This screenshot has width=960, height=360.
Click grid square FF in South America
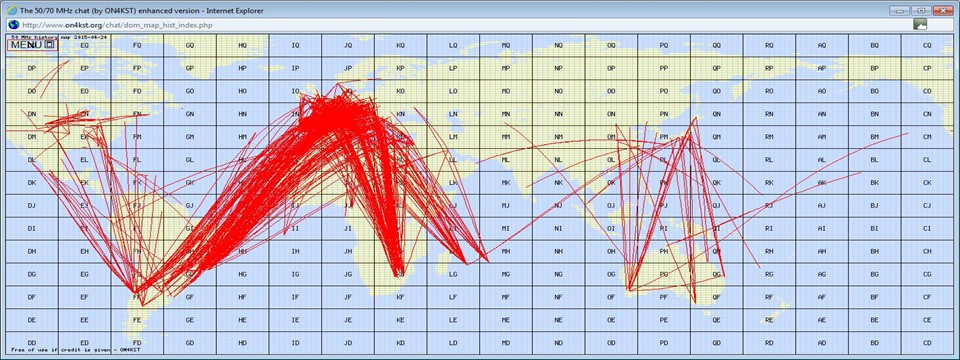pyautogui.click(x=137, y=297)
